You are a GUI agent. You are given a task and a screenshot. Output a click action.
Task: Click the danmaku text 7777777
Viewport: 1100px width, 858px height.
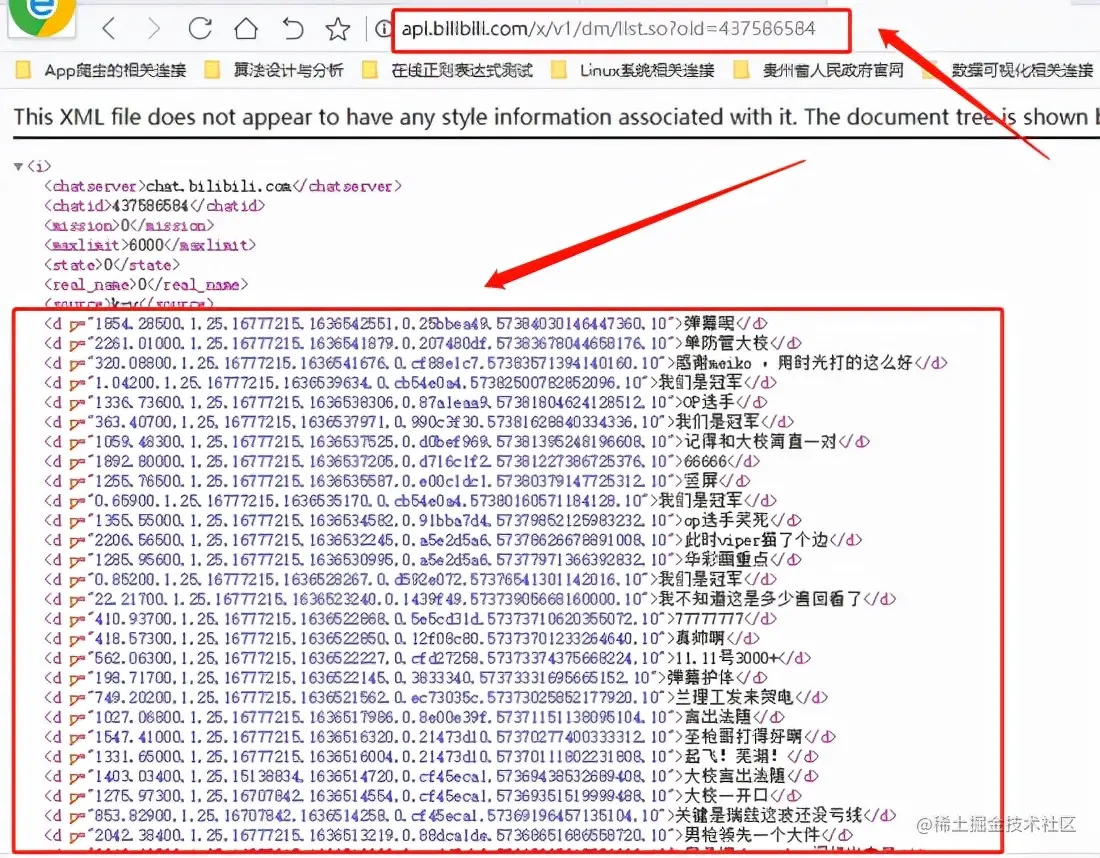pos(709,618)
